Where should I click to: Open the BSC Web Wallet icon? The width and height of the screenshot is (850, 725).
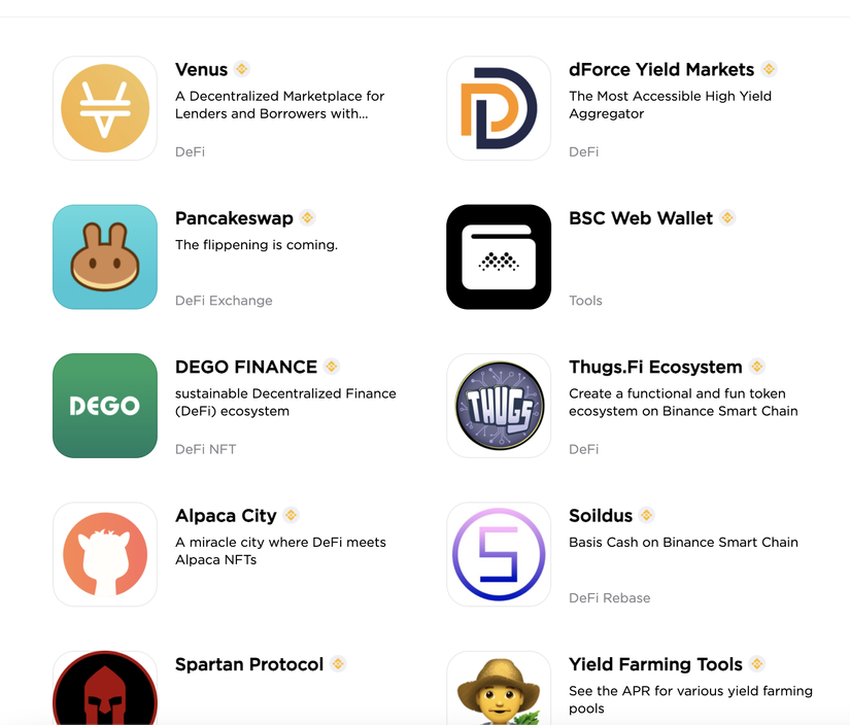(499, 257)
